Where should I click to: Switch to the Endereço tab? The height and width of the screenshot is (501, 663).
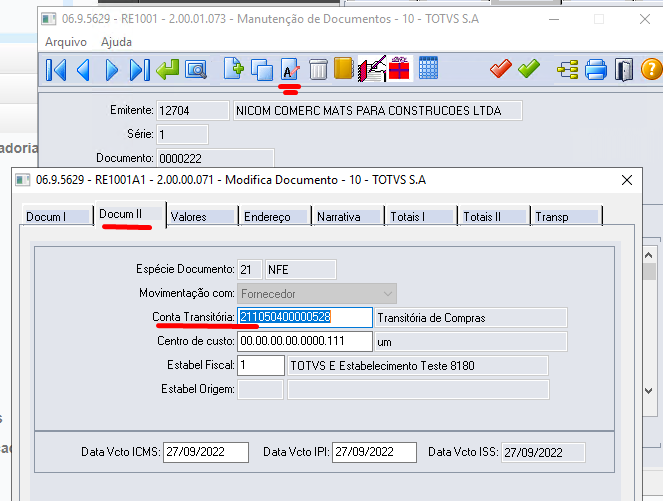coord(276,216)
